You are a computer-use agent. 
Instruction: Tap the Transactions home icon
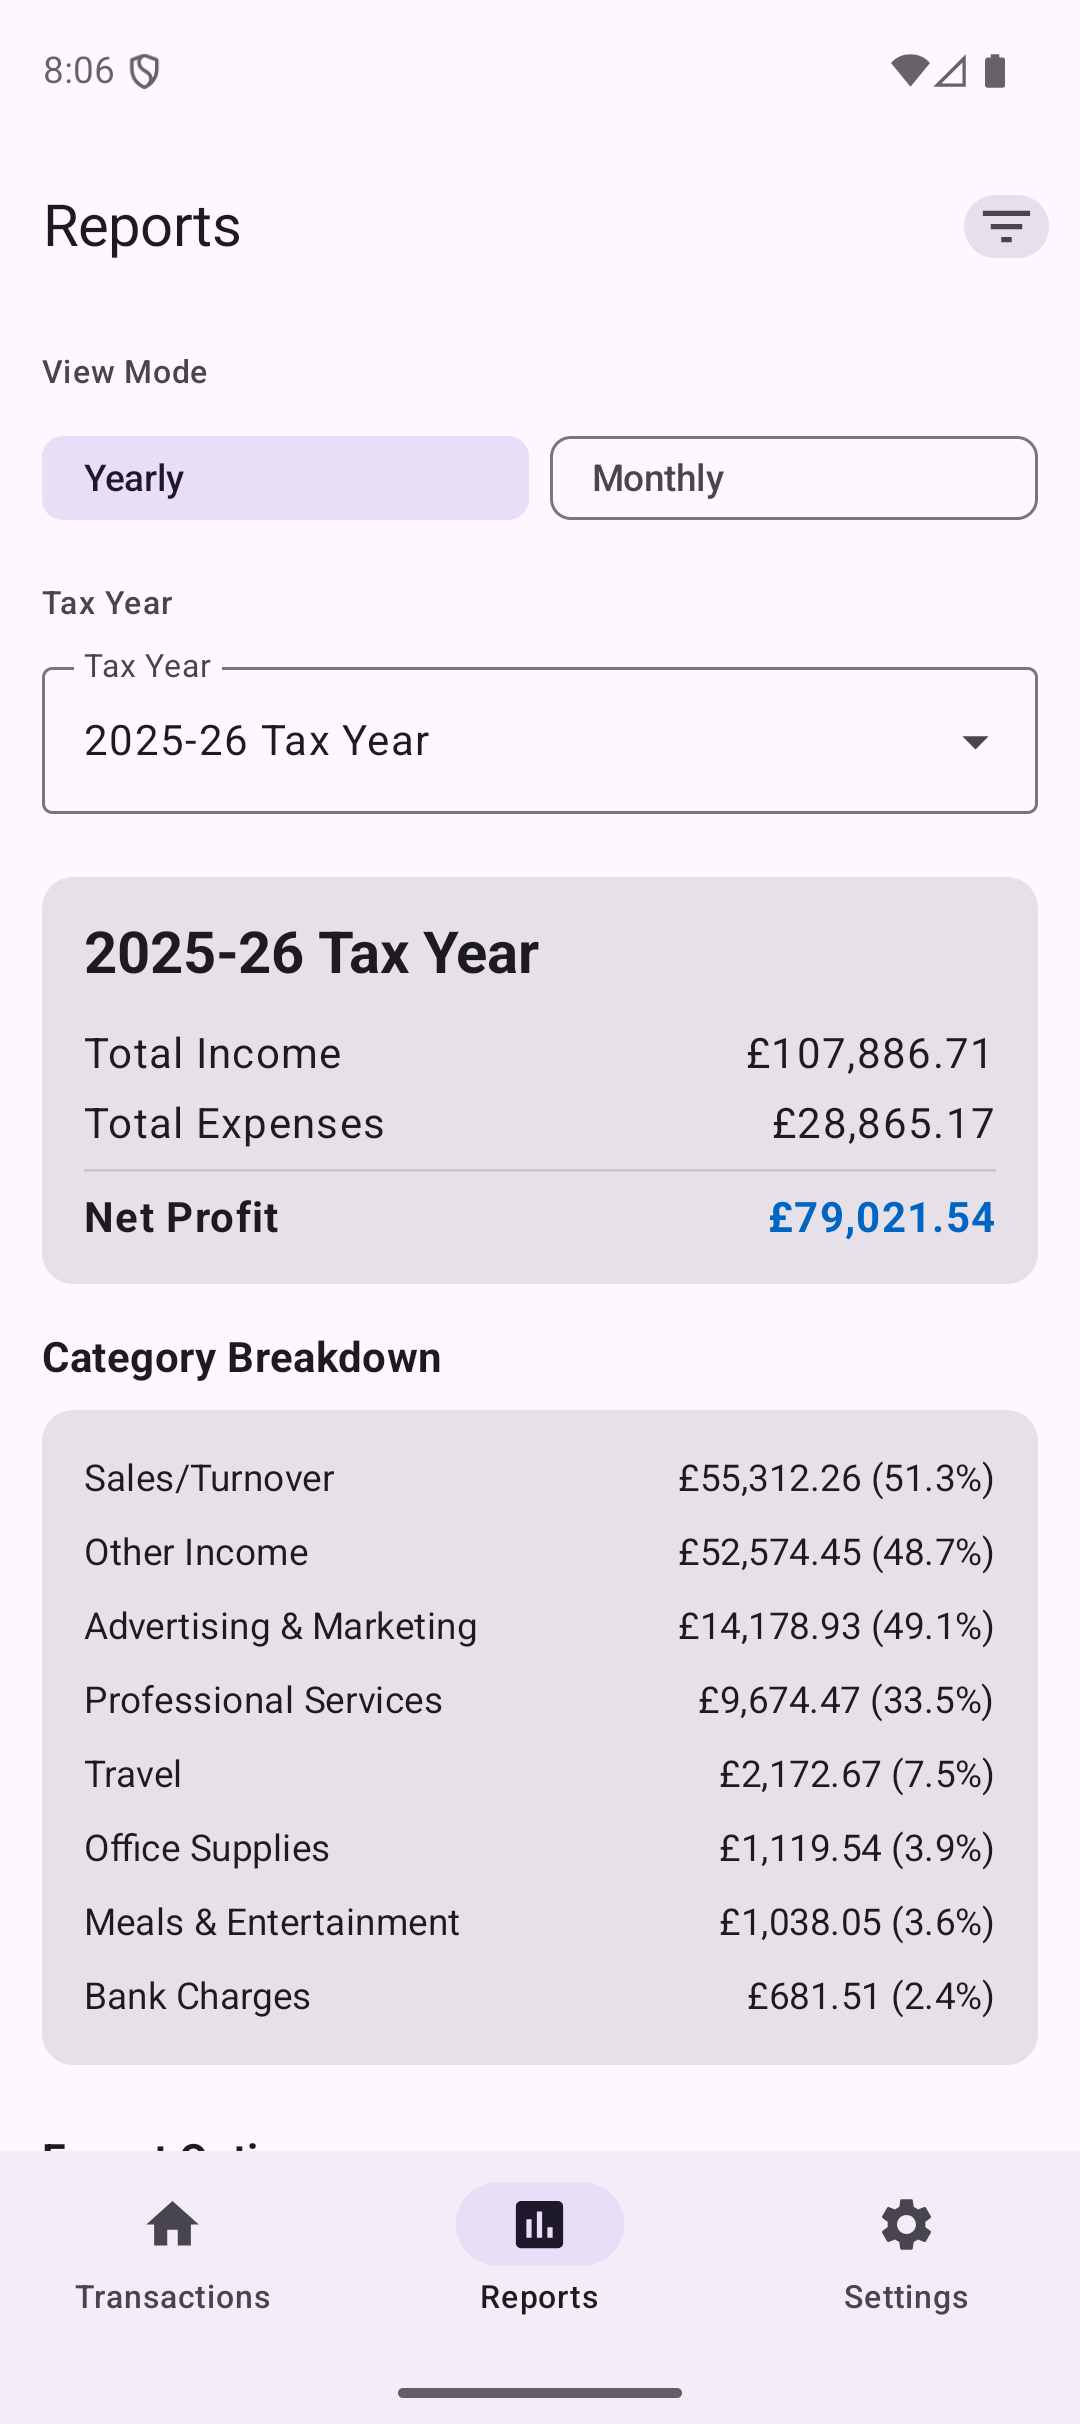point(173,2224)
